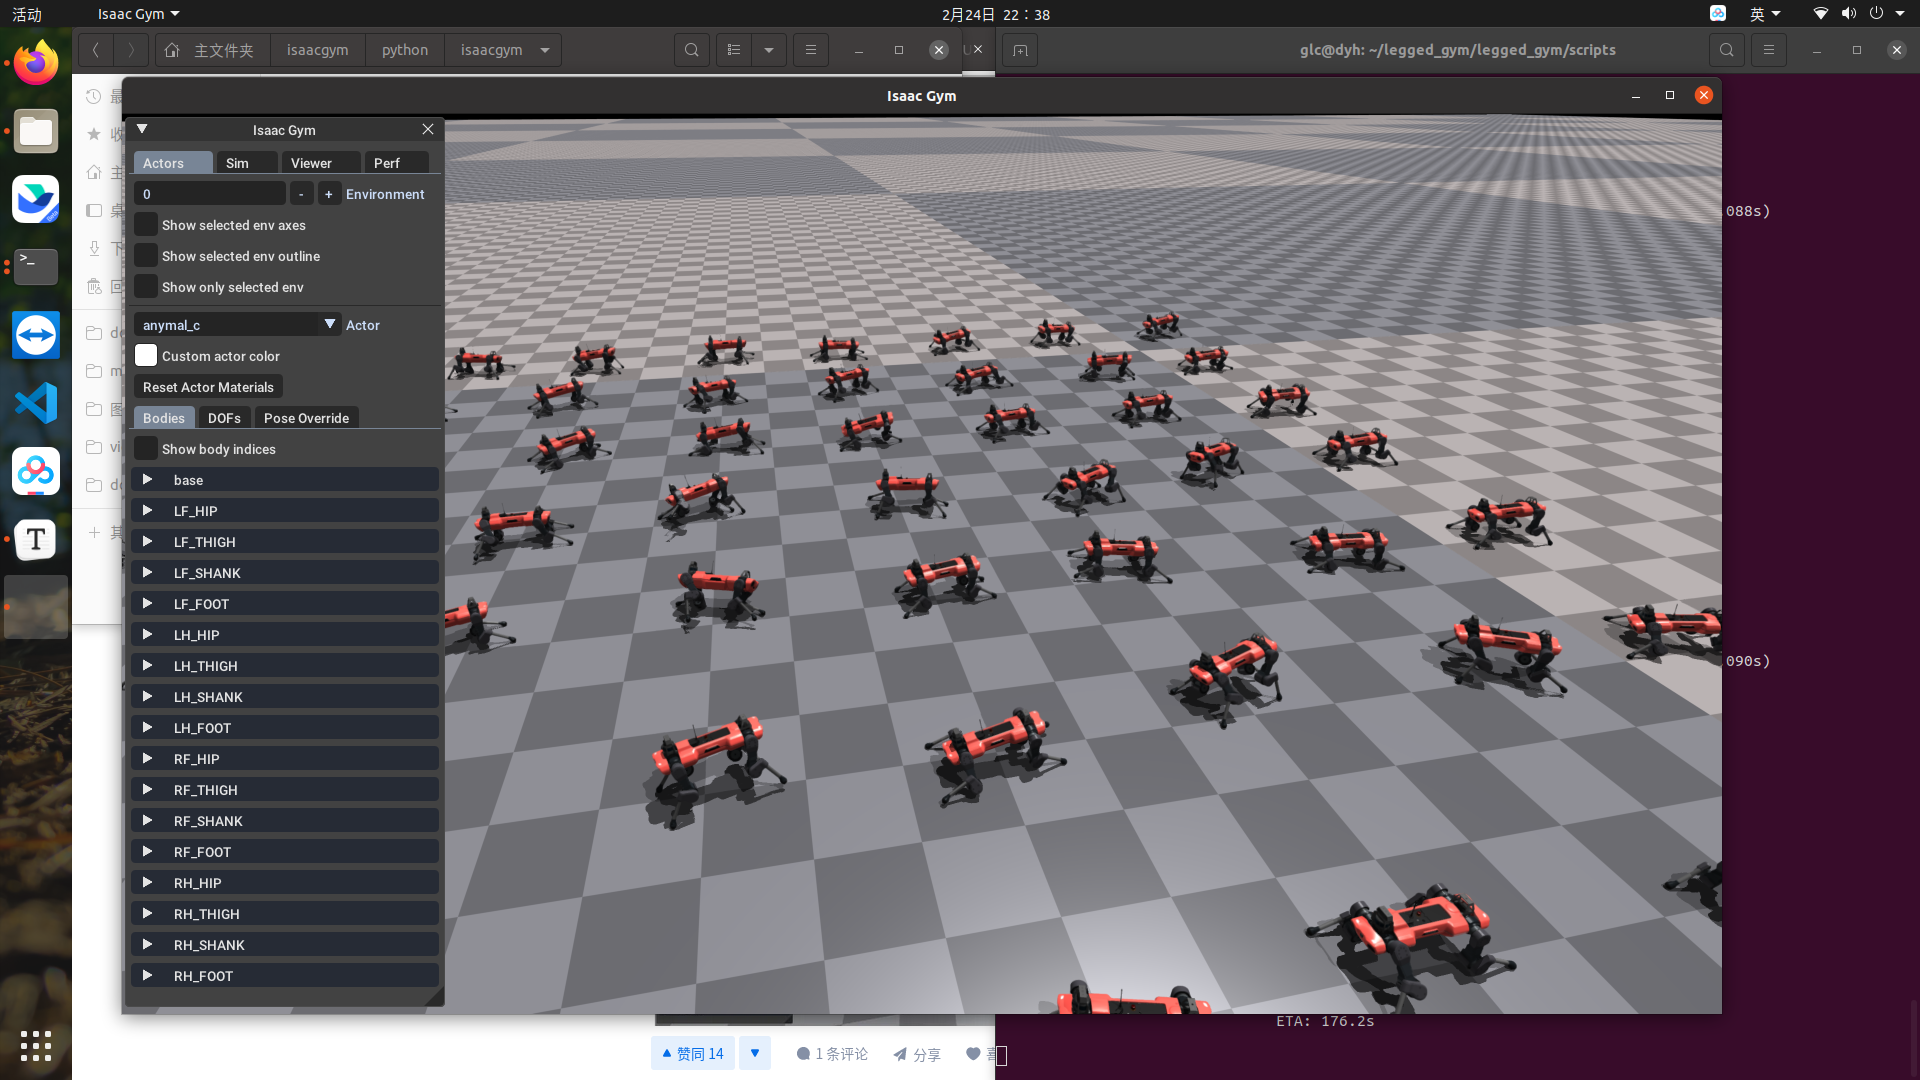Click the Viewer tab

point(311,162)
